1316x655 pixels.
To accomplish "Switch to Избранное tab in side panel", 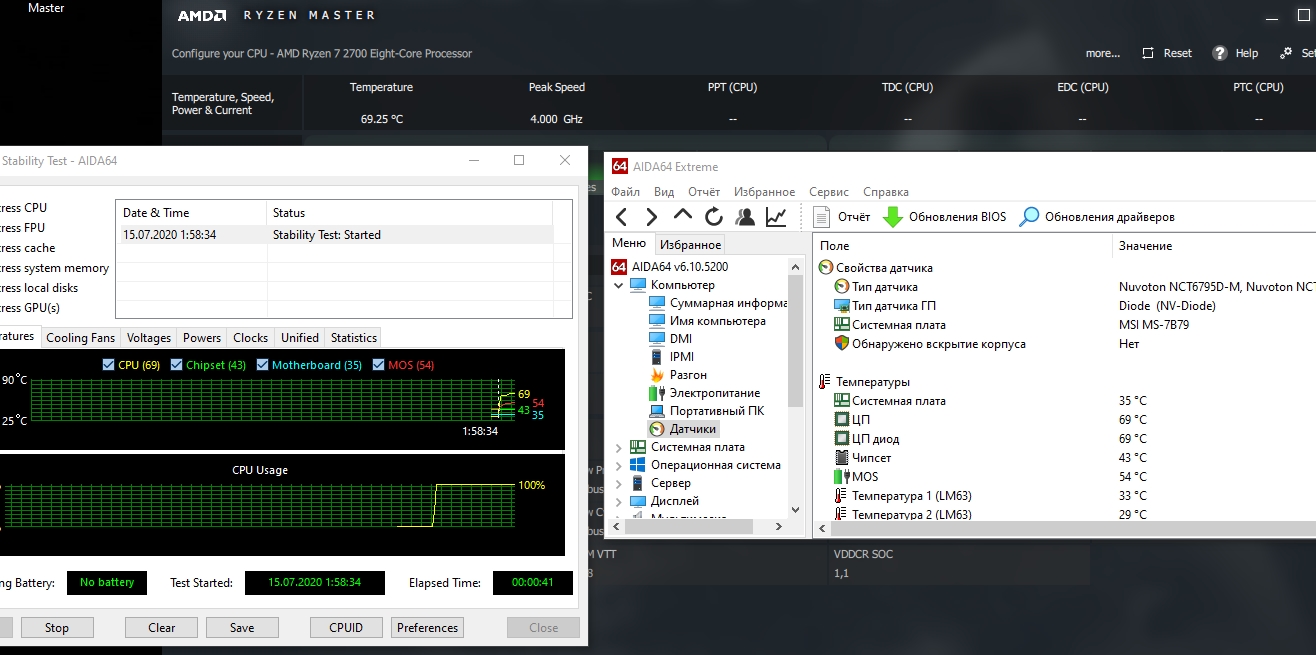I will coord(690,244).
